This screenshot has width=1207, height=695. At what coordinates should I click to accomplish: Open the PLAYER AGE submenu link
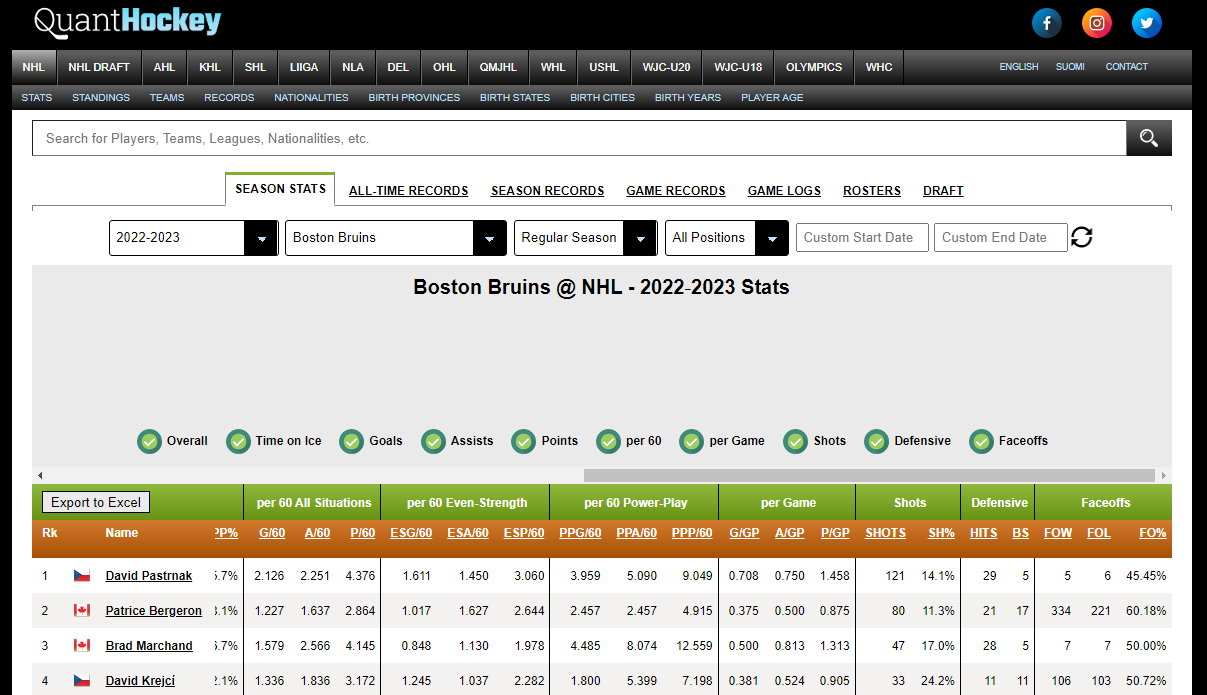tap(772, 98)
